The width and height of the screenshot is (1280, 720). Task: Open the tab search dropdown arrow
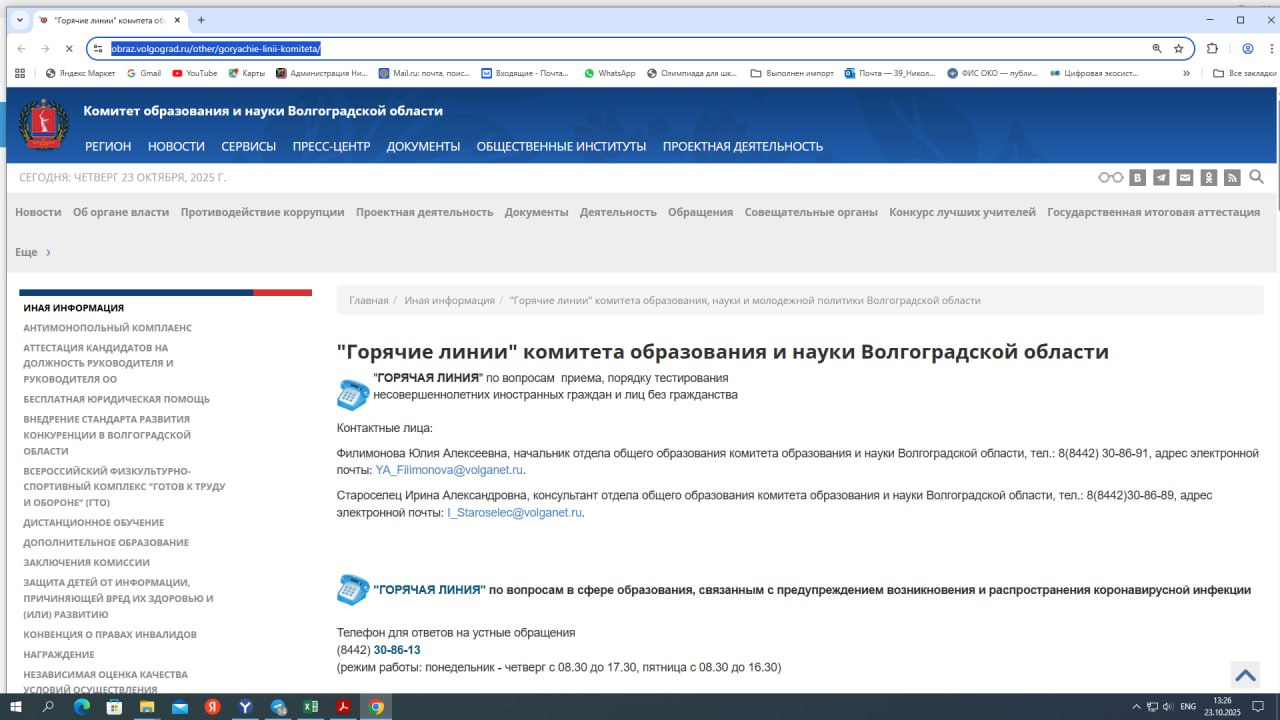(x=19, y=20)
